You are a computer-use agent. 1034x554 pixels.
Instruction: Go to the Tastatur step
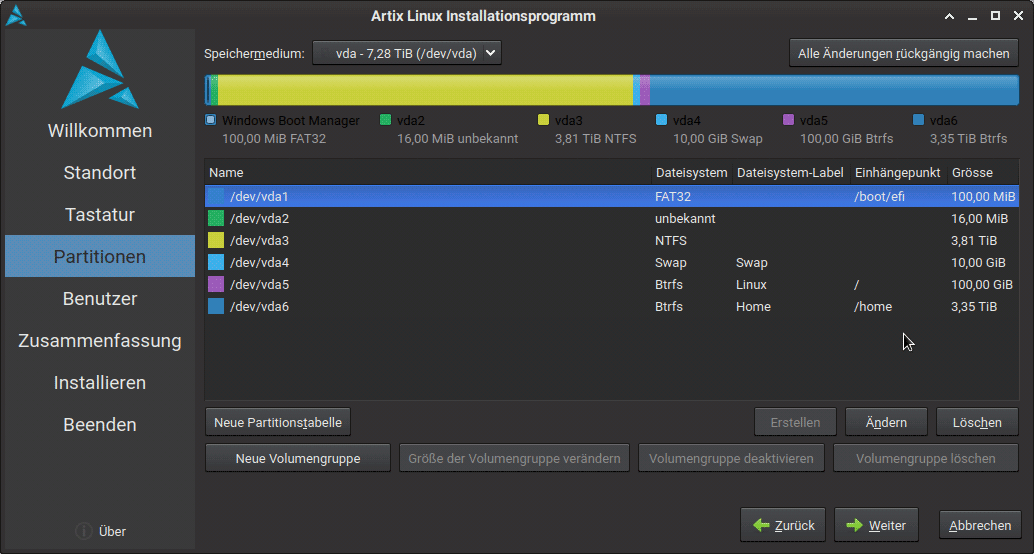100,214
